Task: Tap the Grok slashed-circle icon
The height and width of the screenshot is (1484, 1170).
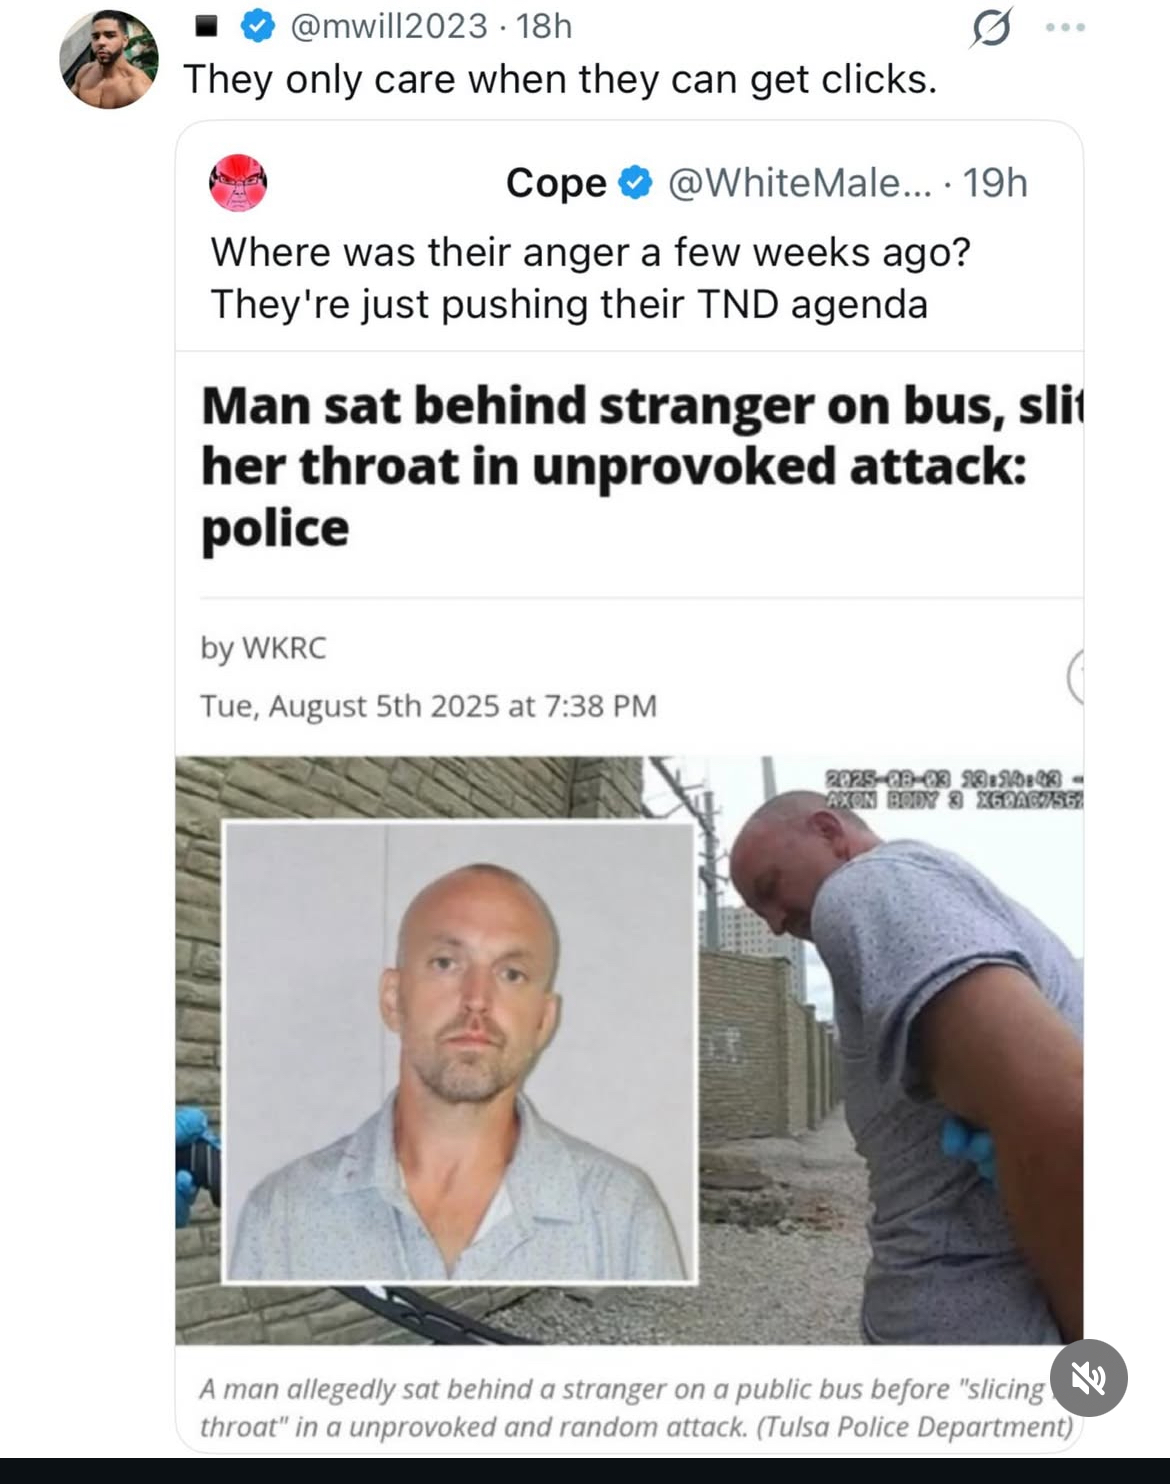Action: [x=990, y=28]
